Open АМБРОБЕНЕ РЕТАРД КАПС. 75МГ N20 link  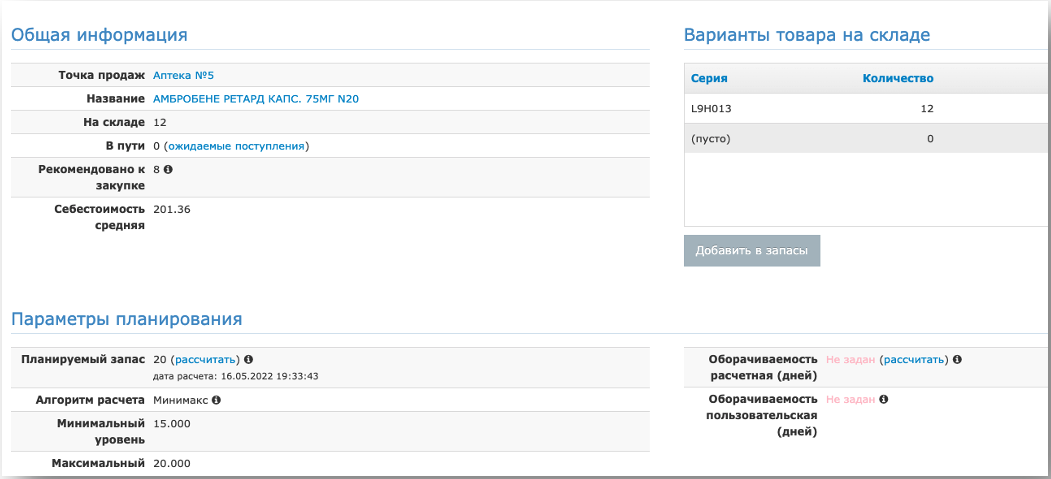point(256,99)
